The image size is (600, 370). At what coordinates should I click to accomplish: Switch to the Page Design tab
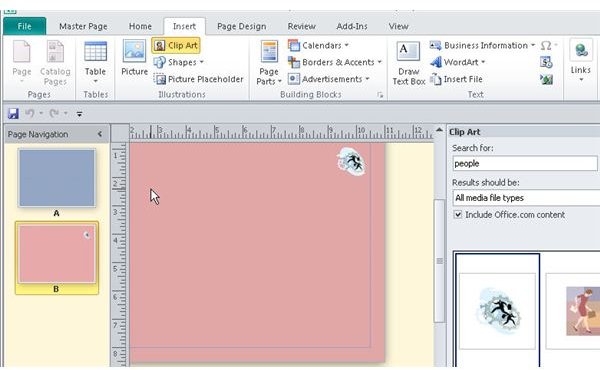(241, 26)
